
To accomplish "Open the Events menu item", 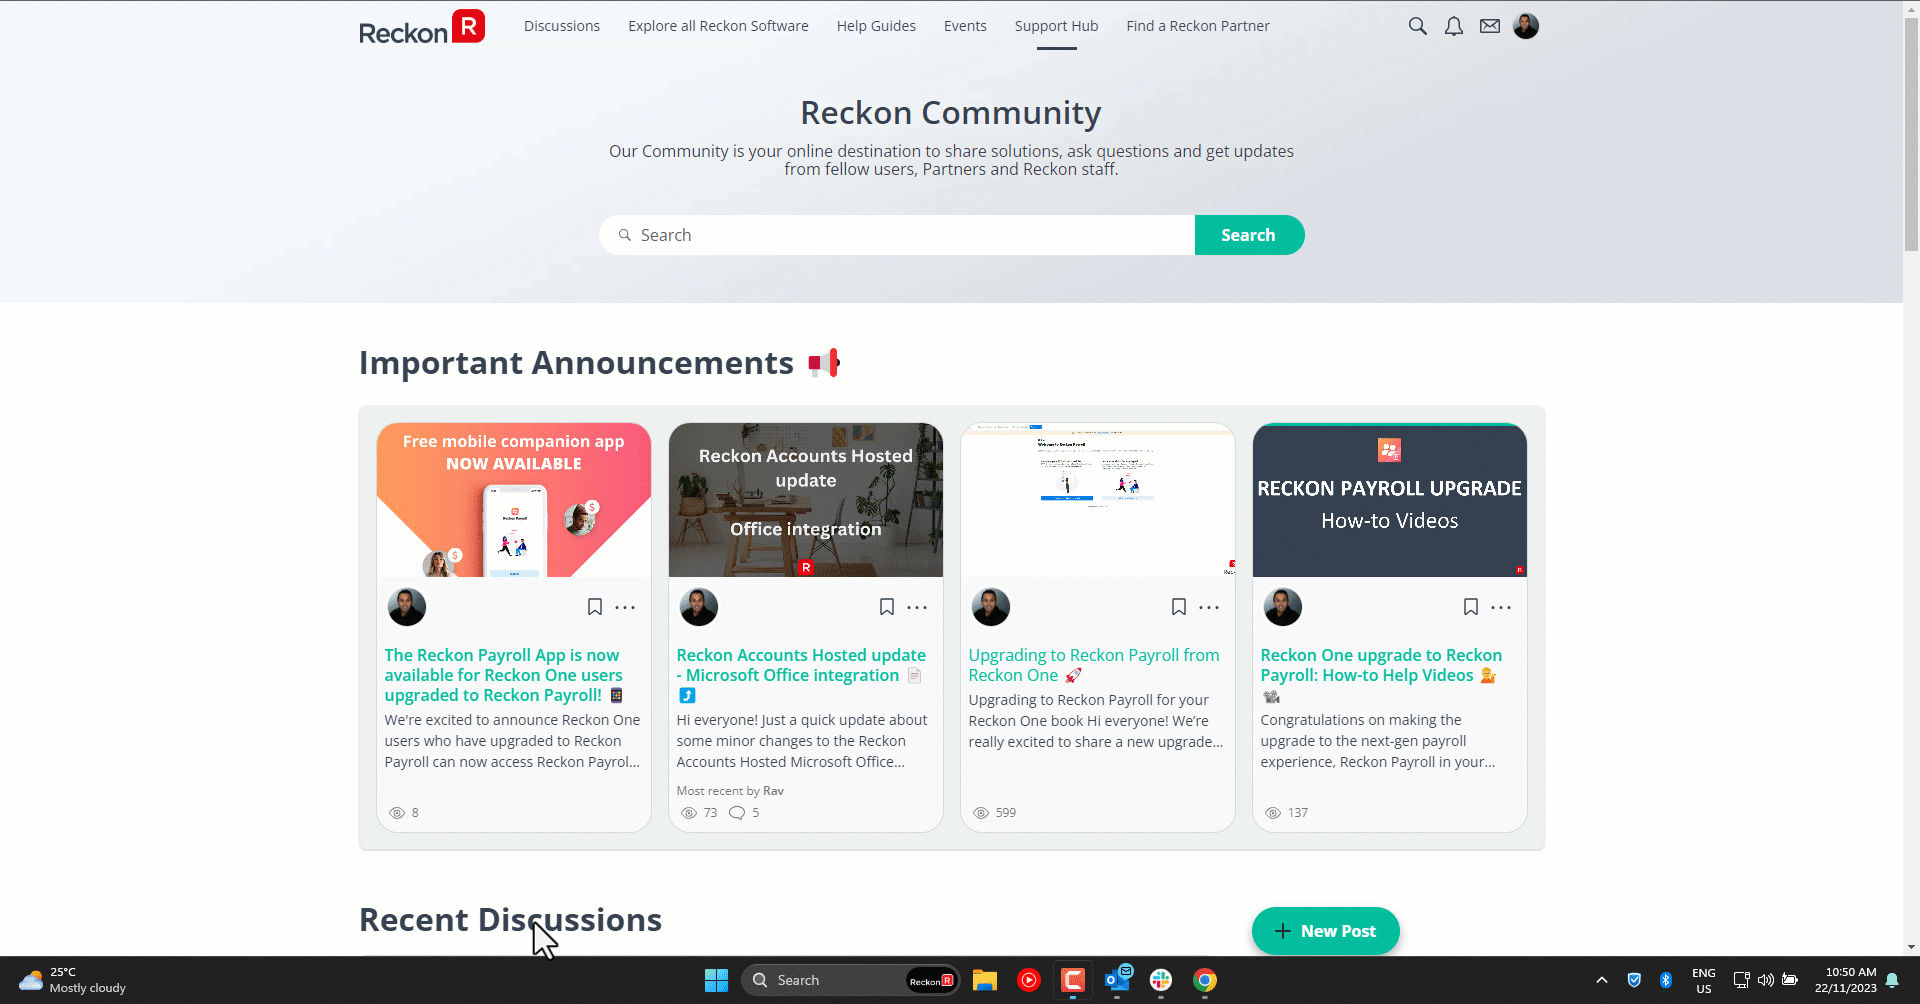I will pyautogui.click(x=965, y=26).
